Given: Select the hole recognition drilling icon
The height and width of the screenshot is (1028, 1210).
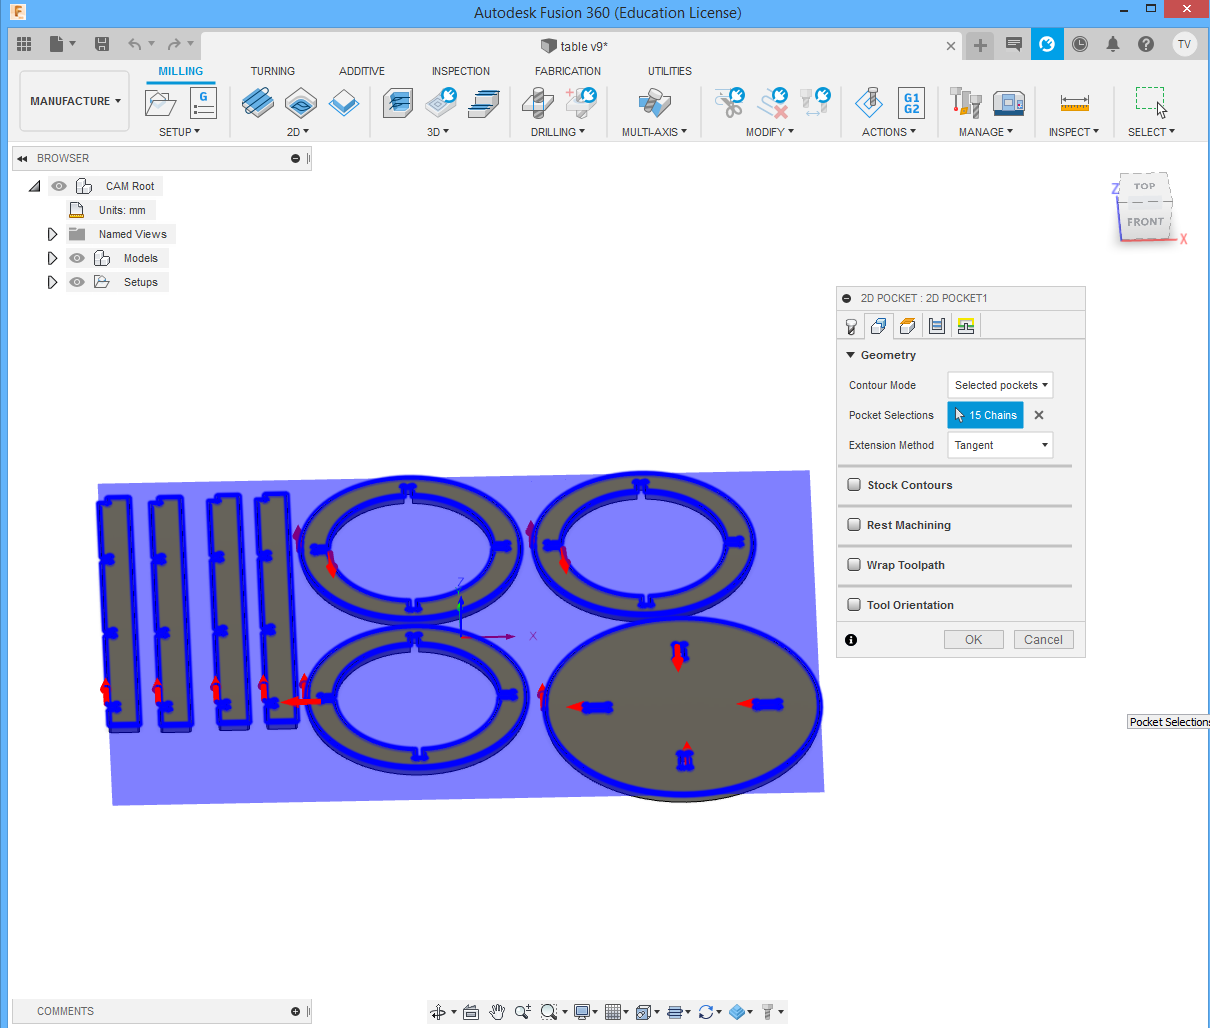Looking at the screenshot, I should (x=581, y=102).
